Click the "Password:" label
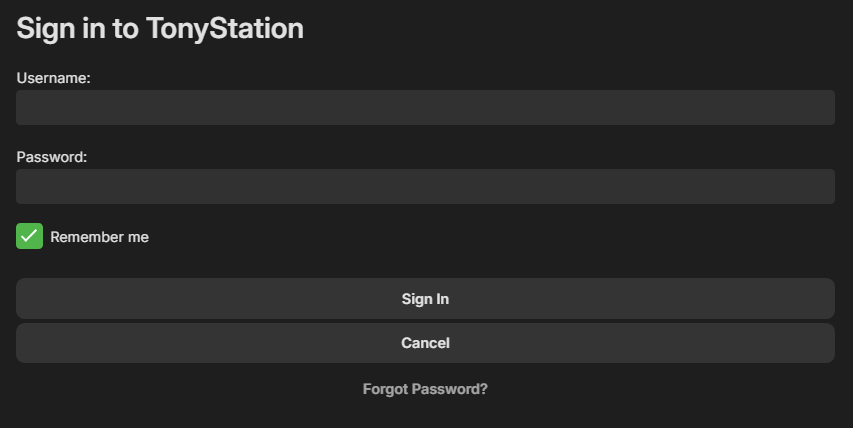This screenshot has width=853, height=428. [52, 157]
